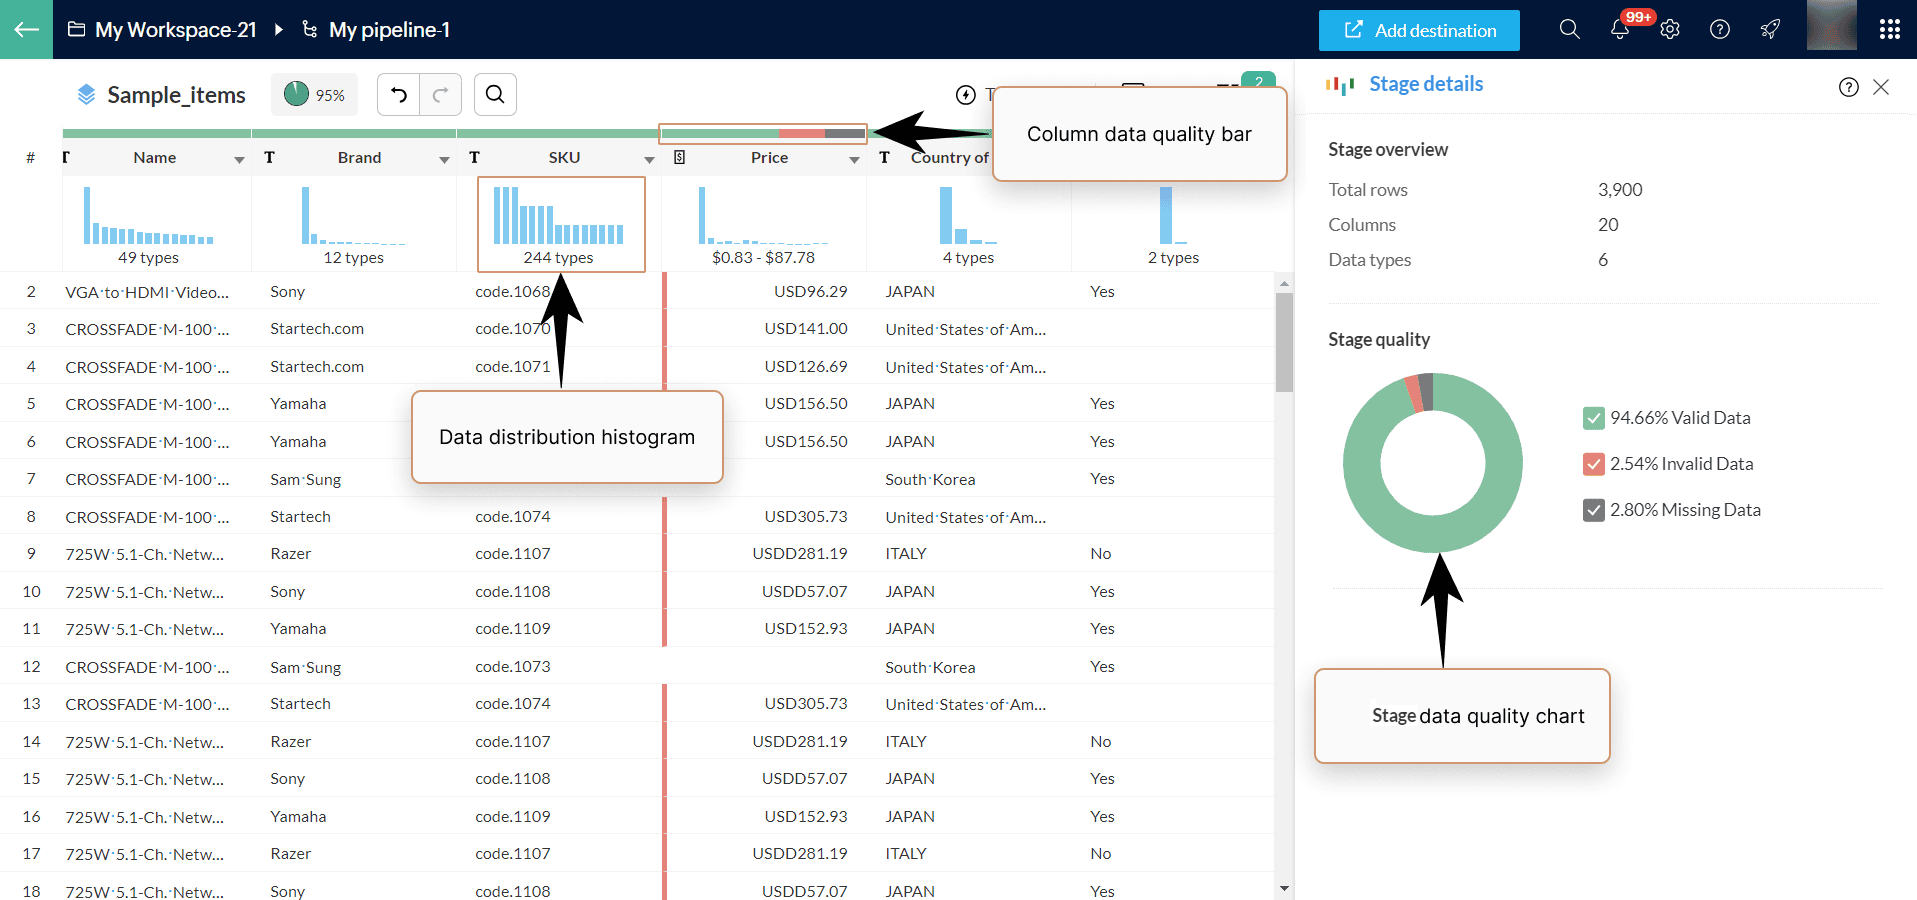Image resolution: width=1917 pixels, height=900 pixels.
Task: Click the scrollbar up arrow of the table
Action: [x=1284, y=284]
